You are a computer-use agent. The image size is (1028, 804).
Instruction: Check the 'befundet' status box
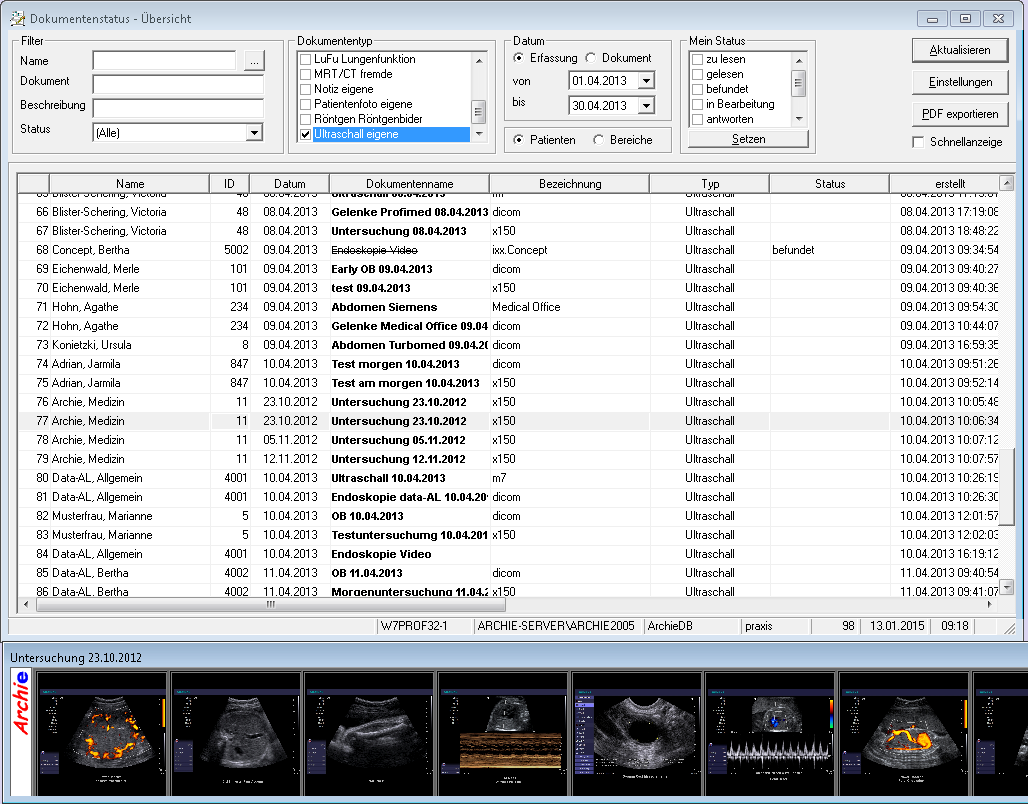coord(697,89)
